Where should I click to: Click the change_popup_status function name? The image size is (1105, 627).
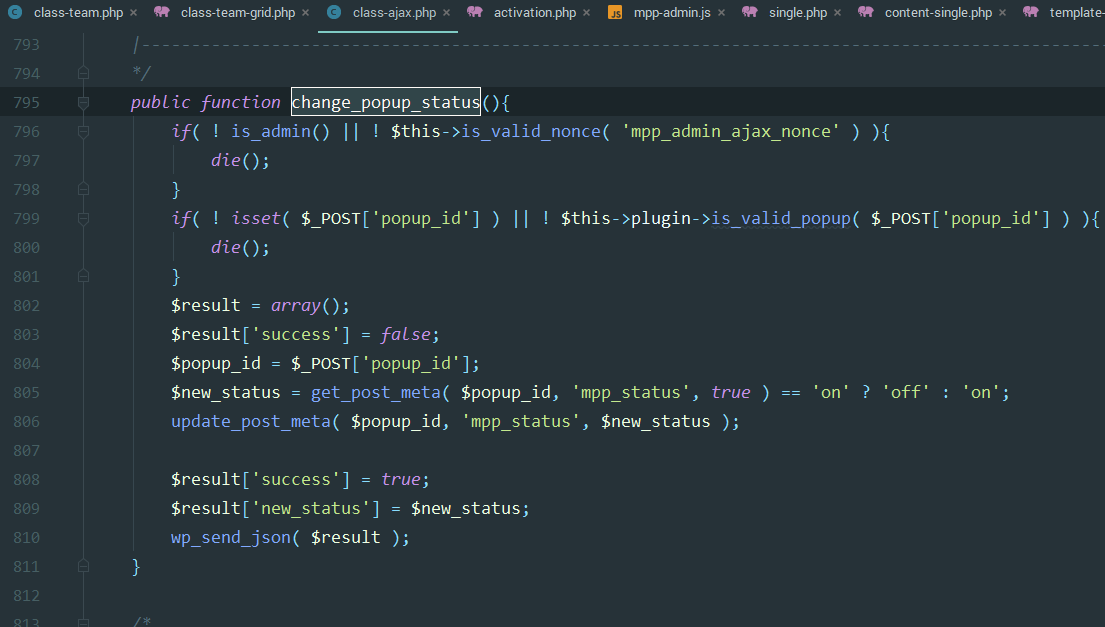(385, 102)
